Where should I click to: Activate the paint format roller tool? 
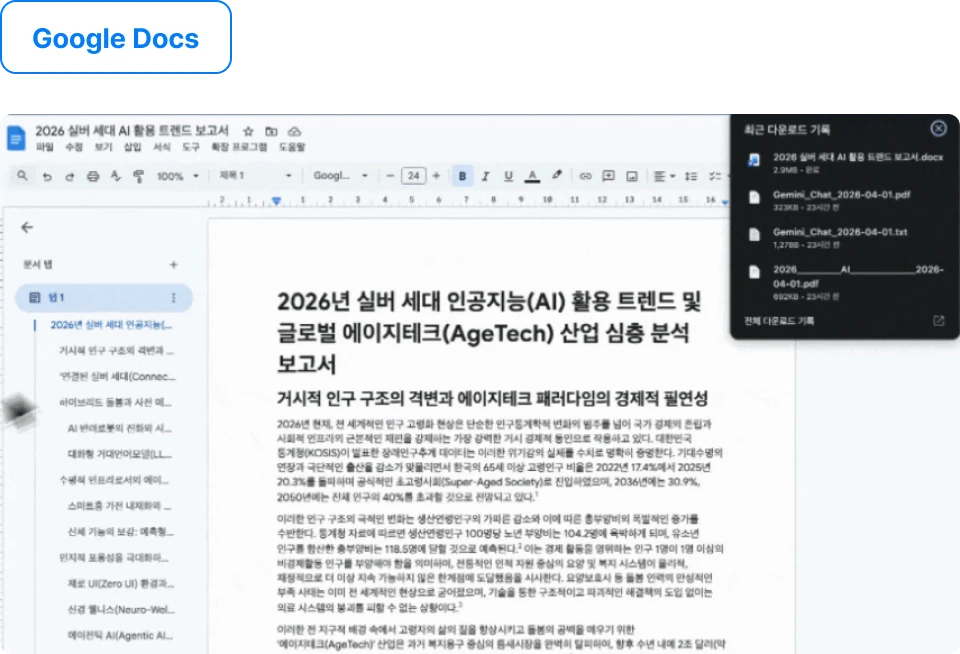click(138, 176)
